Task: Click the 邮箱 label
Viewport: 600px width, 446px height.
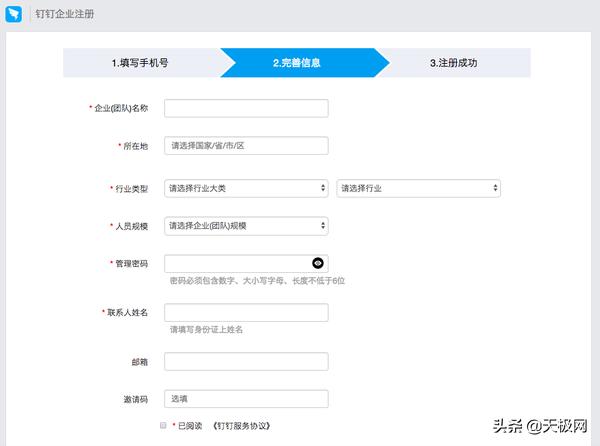Action: point(140,362)
